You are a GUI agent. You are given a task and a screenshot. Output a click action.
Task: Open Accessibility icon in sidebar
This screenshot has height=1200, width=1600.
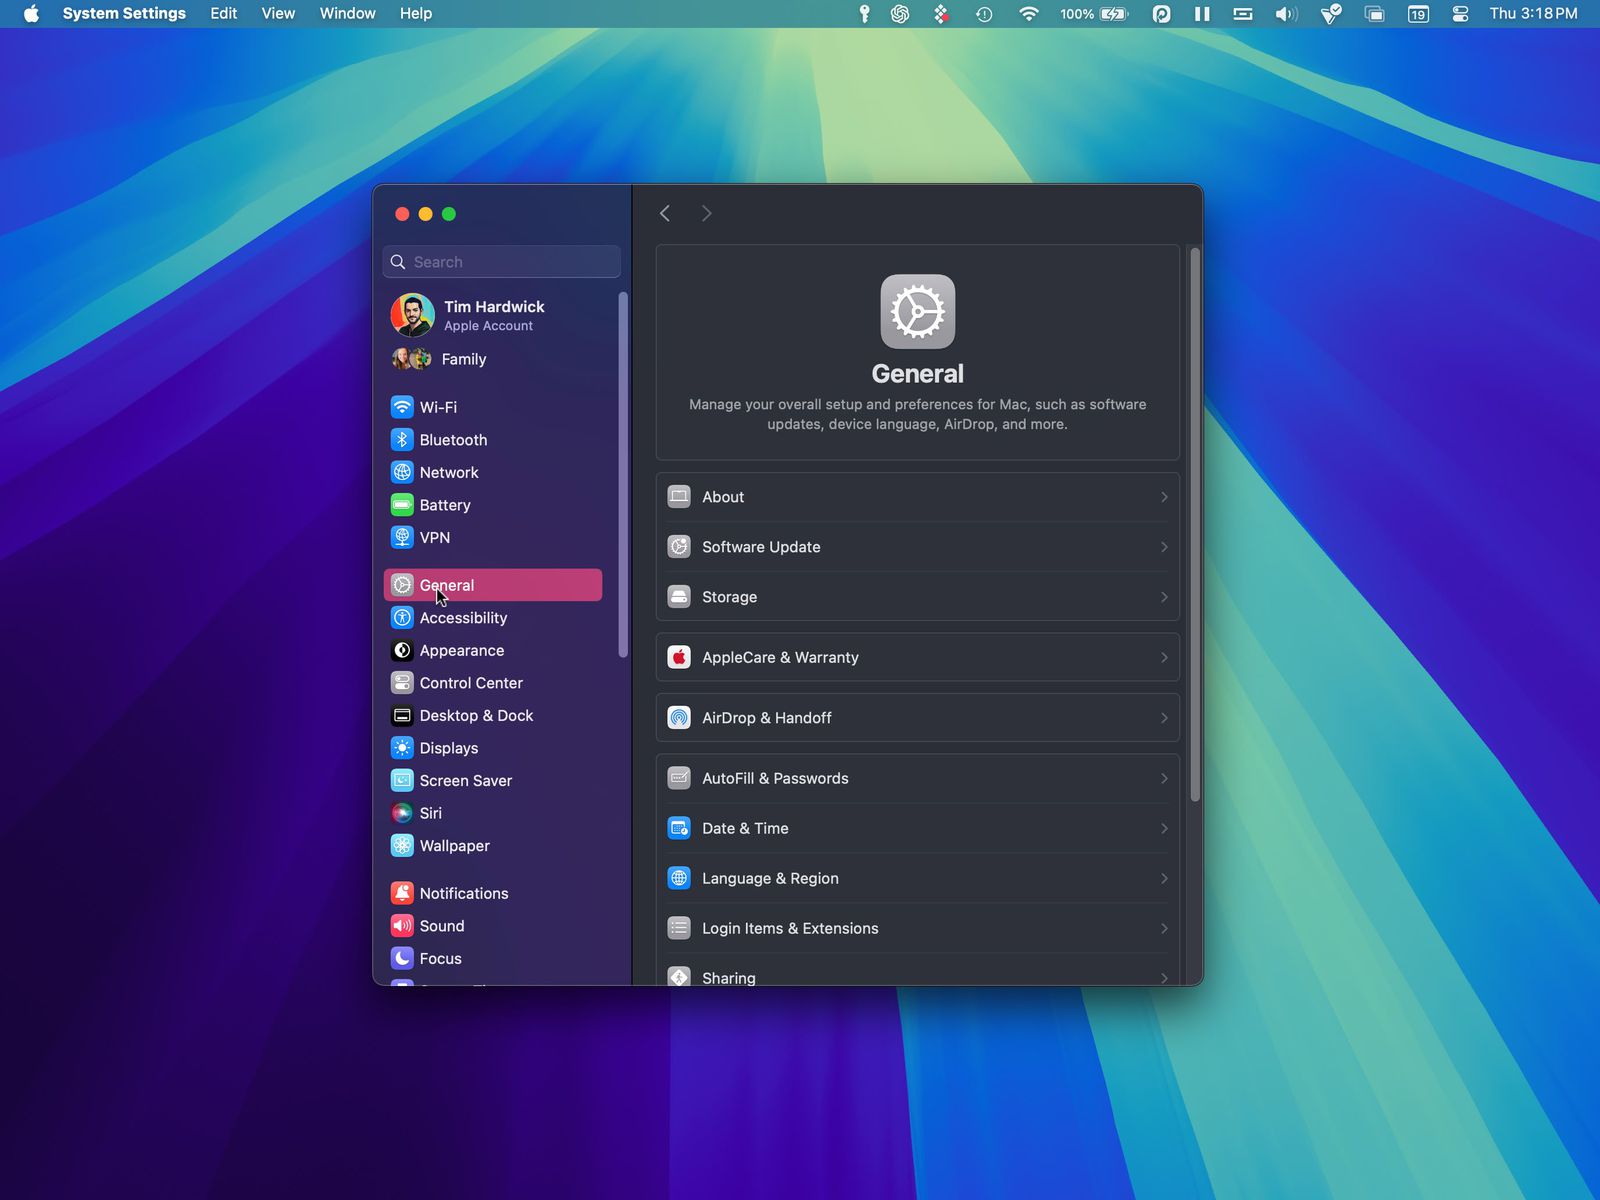[402, 618]
